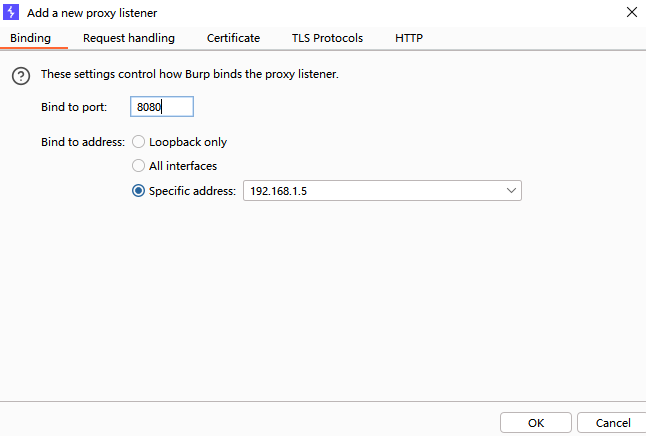Open the HTTP tab

click(x=409, y=38)
